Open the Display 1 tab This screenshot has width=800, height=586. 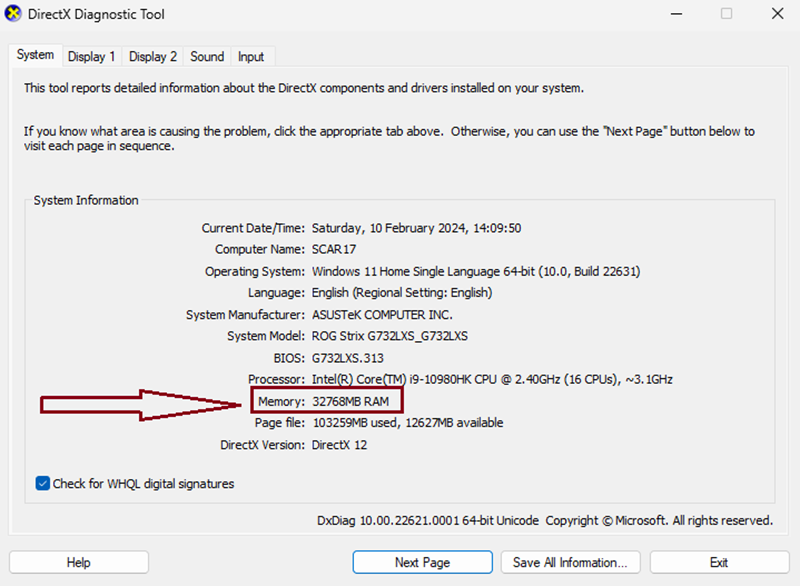click(92, 57)
